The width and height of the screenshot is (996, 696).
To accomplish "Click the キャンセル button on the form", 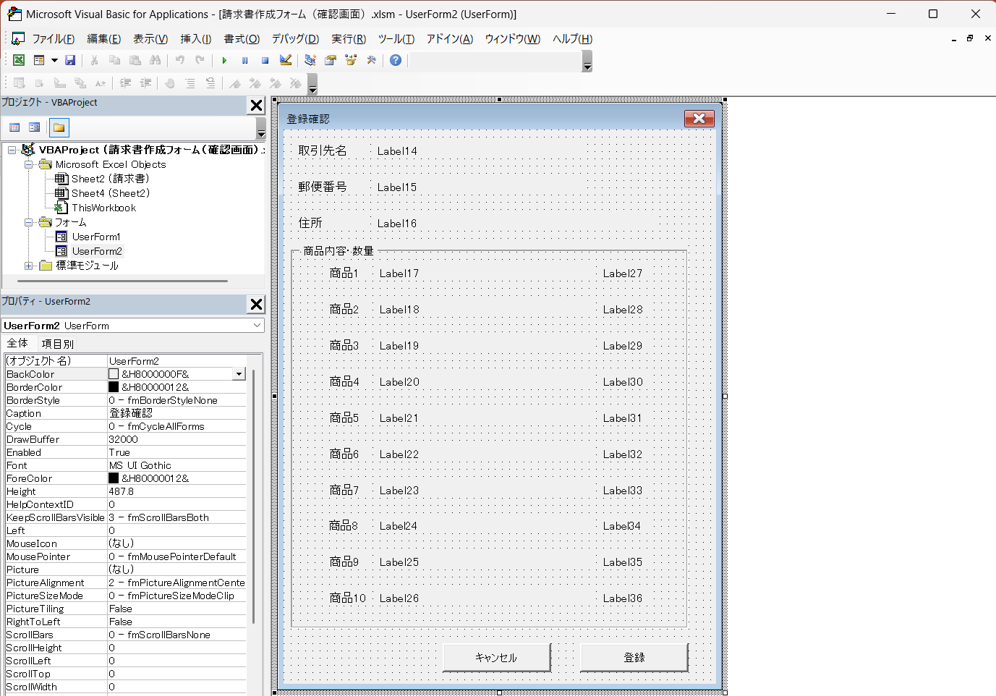I will pyautogui.click(x=496, y=657).
